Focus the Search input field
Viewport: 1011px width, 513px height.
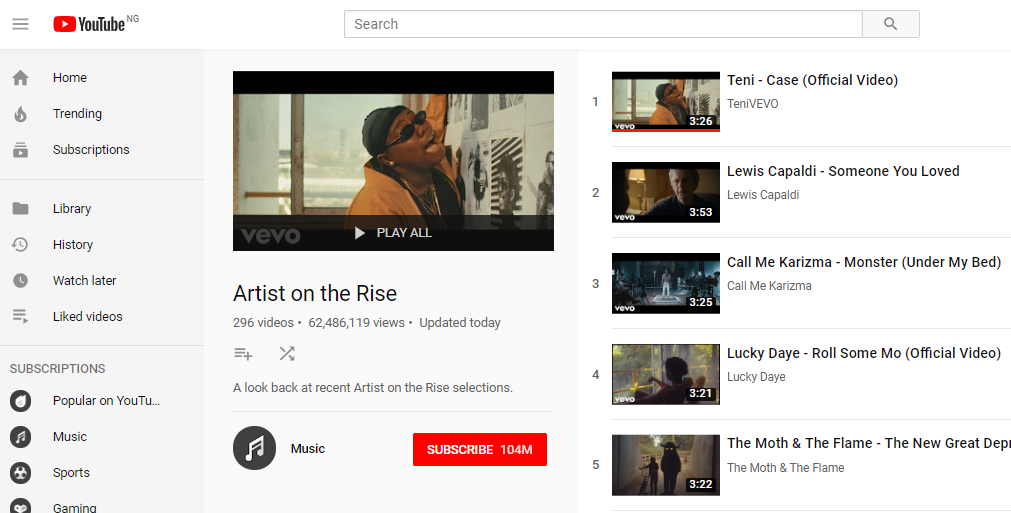click(x=603, y=24)
